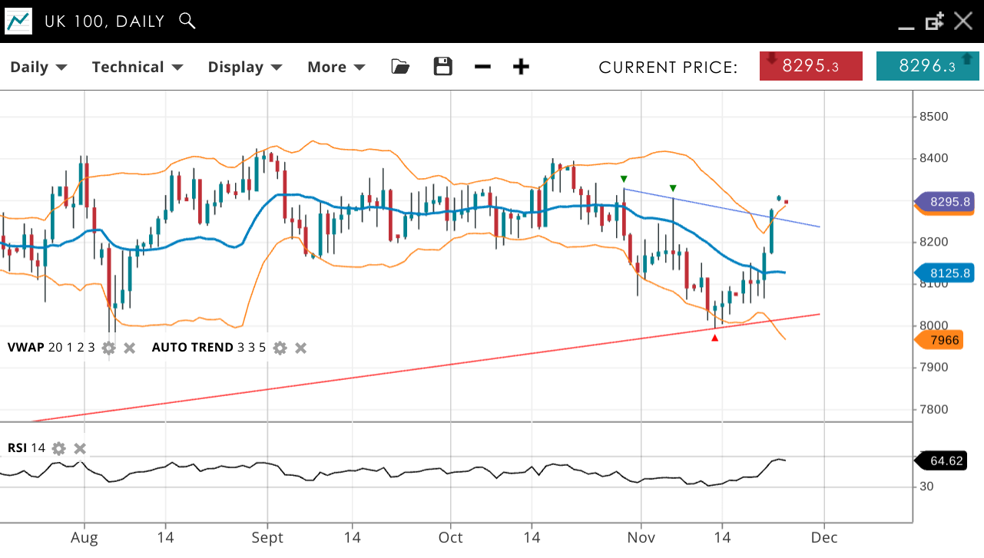Open the folder icon to load chart

click(x=400, y=67)
